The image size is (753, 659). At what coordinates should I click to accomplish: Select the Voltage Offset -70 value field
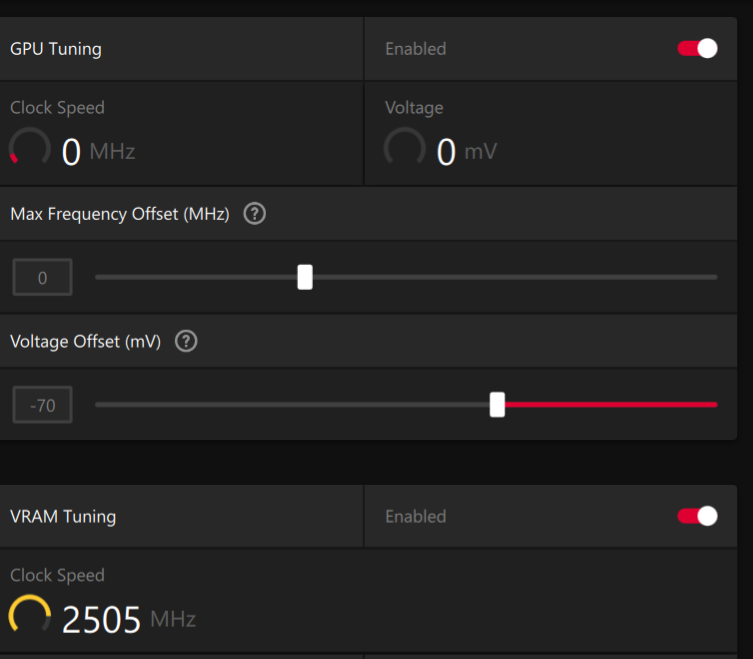[42, 405]
